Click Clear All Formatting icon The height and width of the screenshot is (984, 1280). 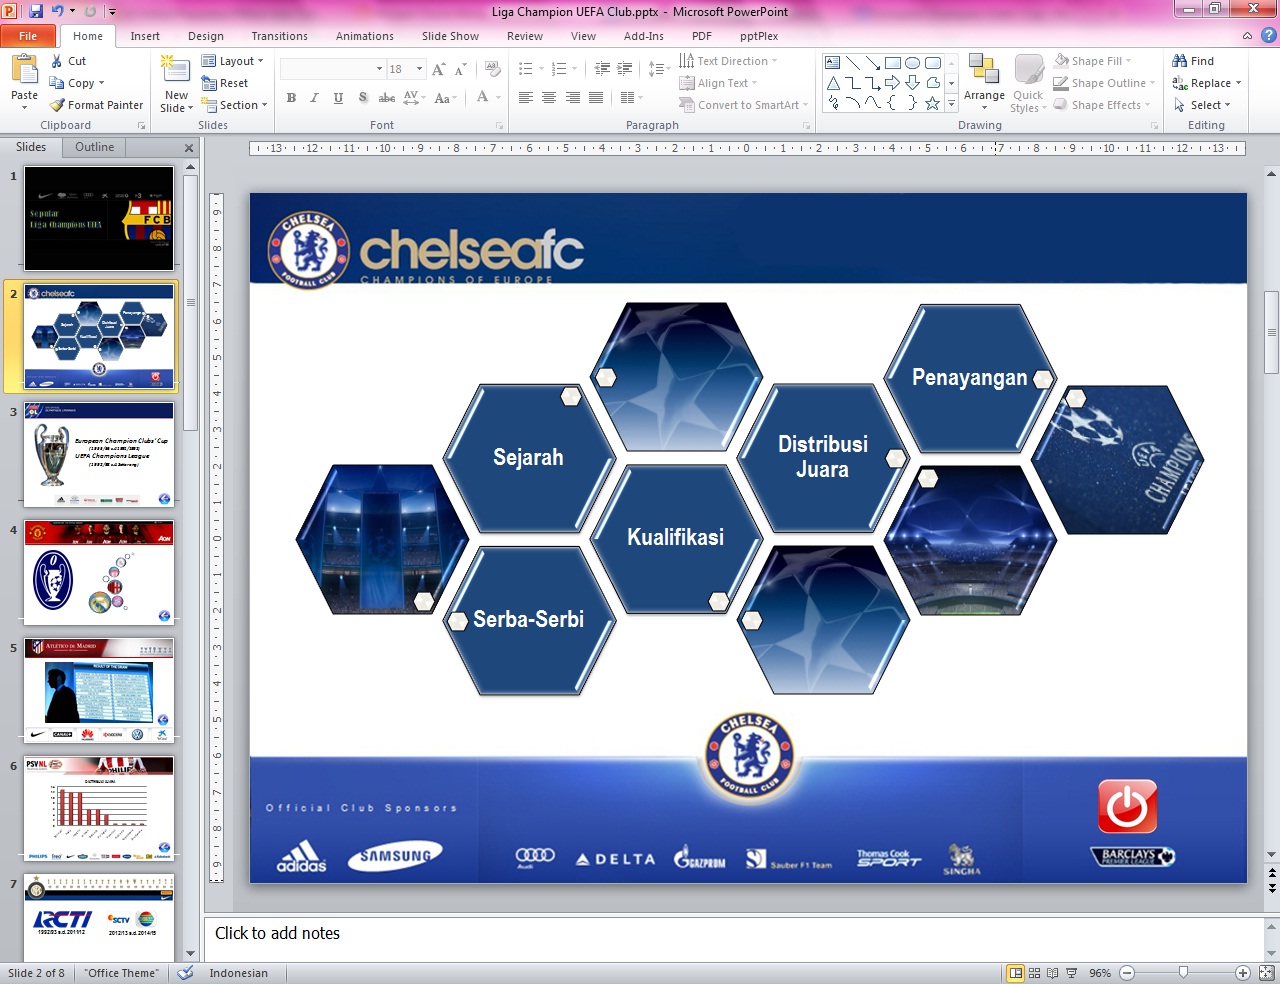[492, 69]
